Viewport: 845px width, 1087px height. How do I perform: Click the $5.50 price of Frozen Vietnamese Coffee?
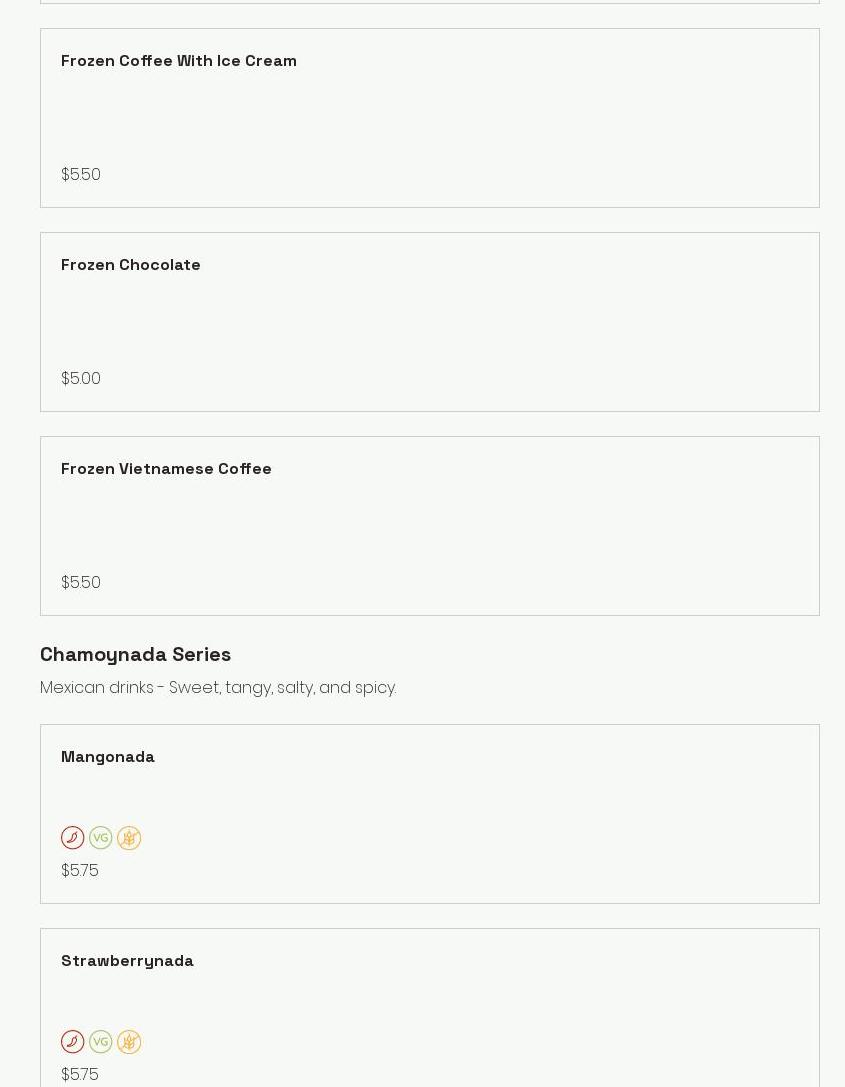pyautogui.click(x=81, y=583)
